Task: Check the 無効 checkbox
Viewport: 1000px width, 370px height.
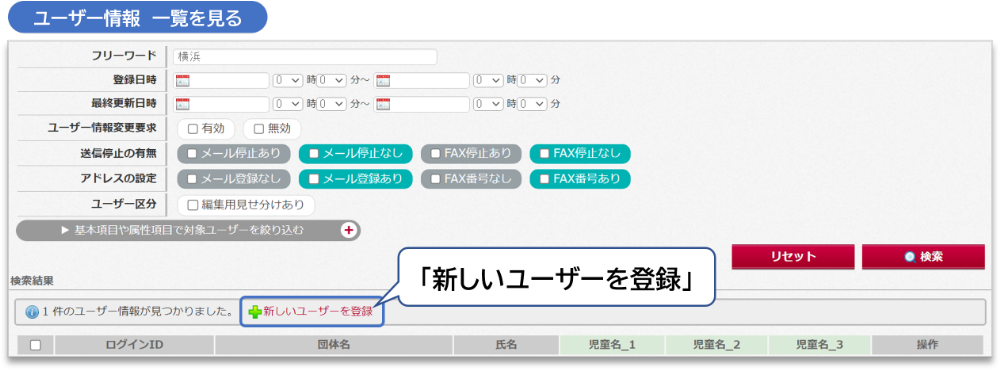Action: pyautogui.click(x=258, y=129)
